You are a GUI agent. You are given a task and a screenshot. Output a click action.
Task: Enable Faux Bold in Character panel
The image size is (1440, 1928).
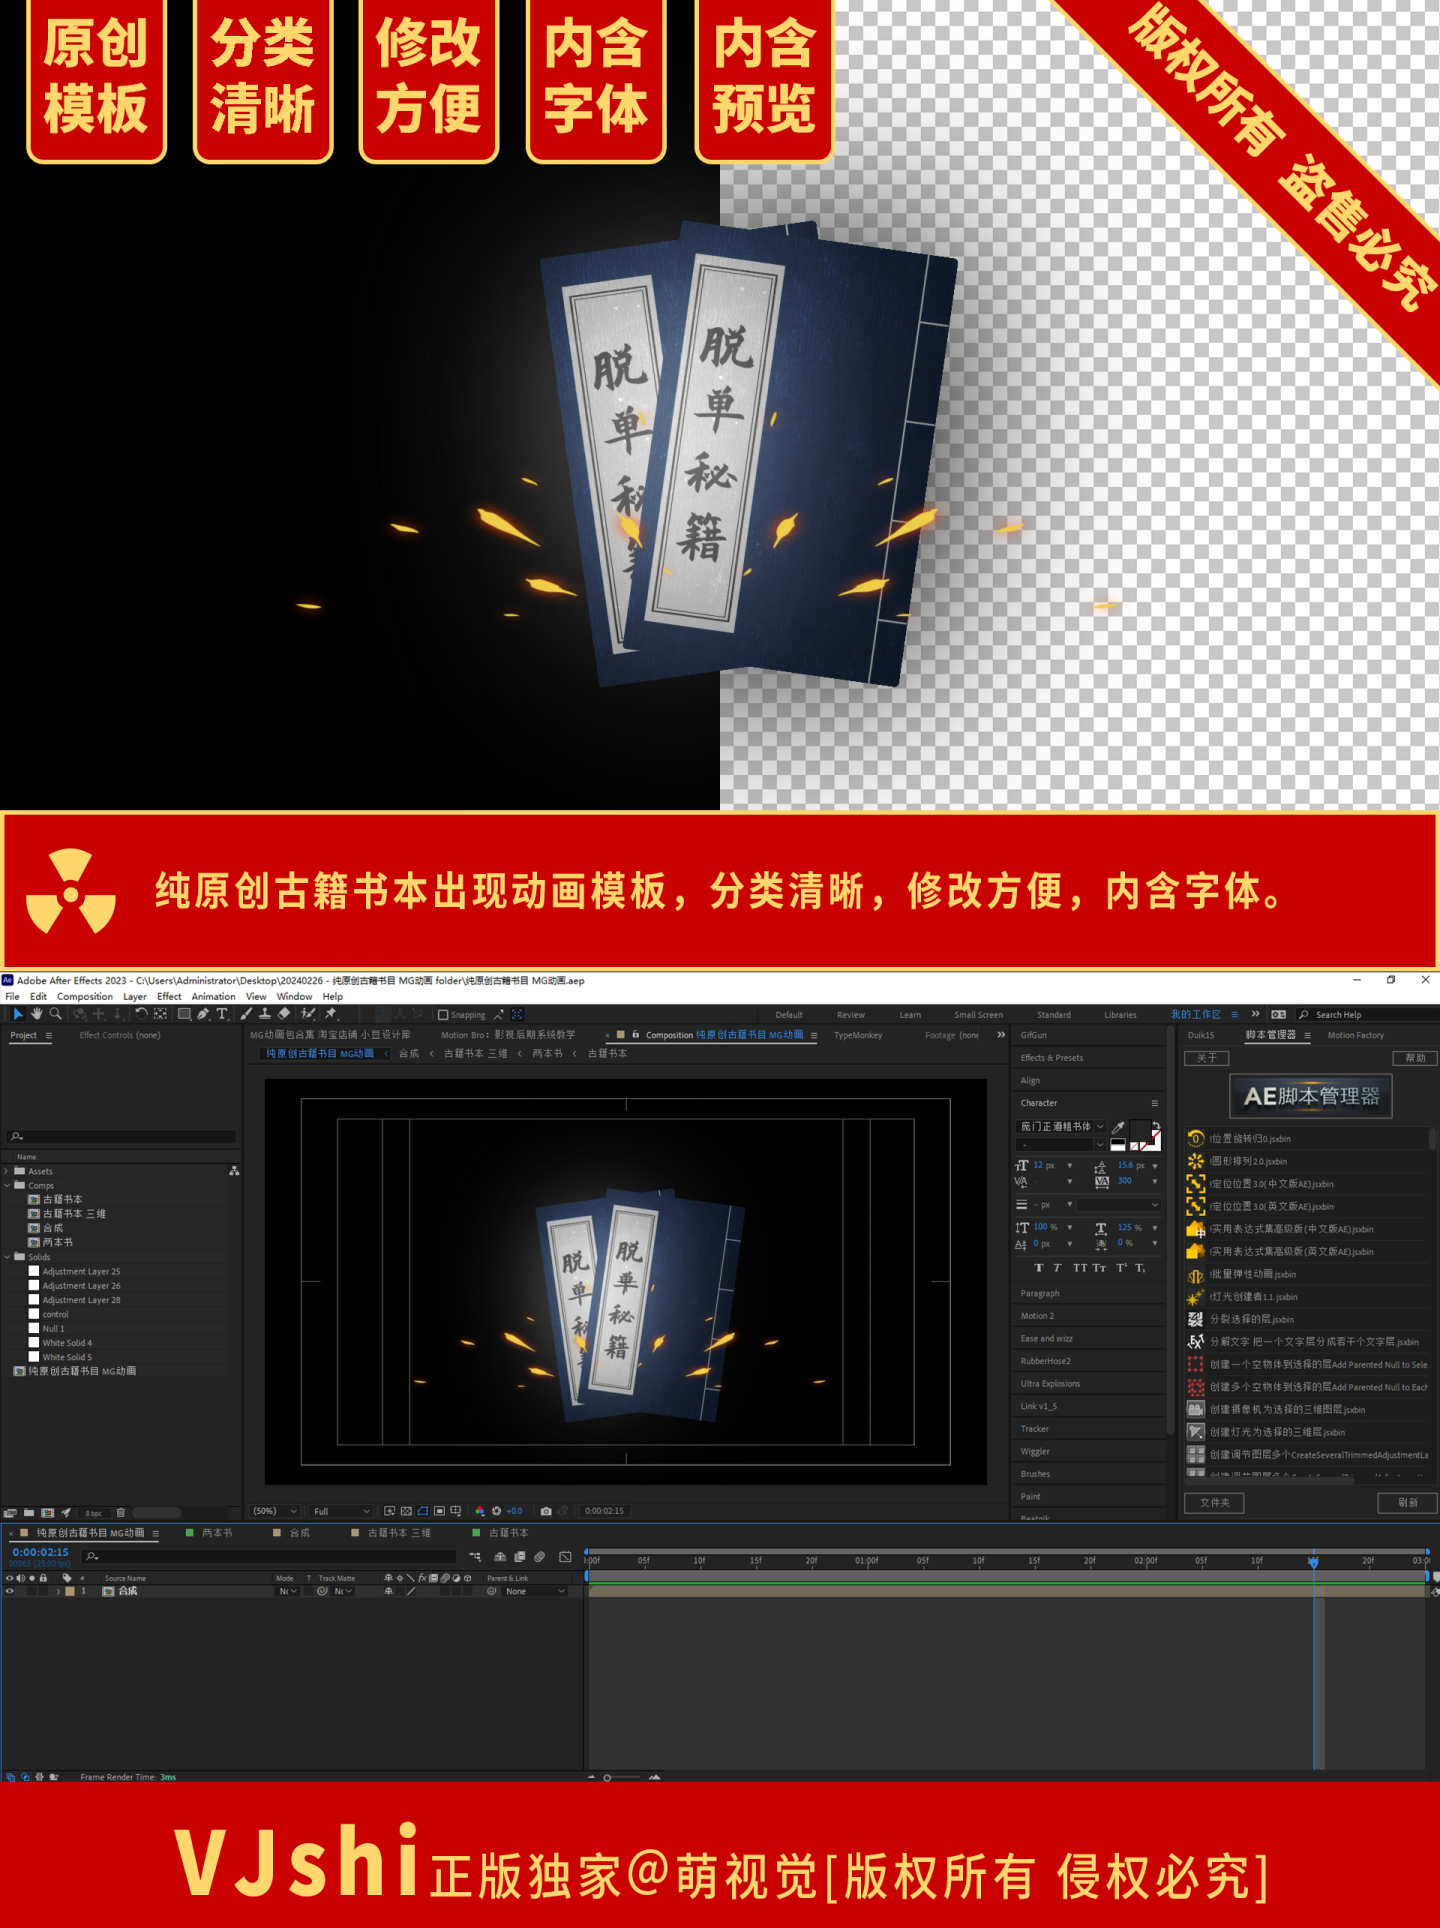pyautogui.click(x=1038, y=1268)
